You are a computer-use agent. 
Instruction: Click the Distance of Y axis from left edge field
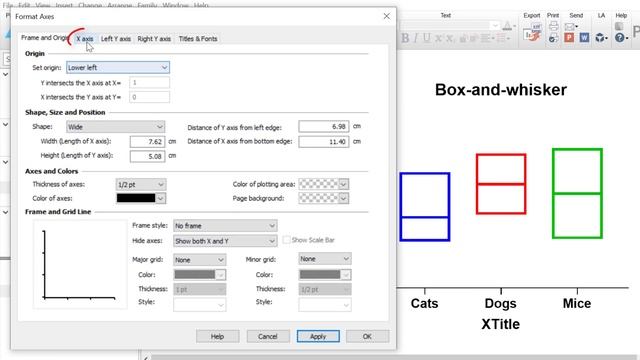click(x=324, y=127)
